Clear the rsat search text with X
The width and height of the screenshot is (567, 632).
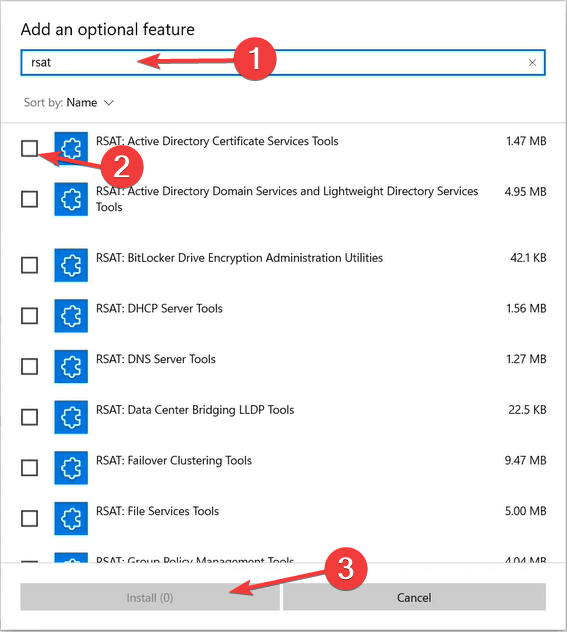[x=532, y=62]
